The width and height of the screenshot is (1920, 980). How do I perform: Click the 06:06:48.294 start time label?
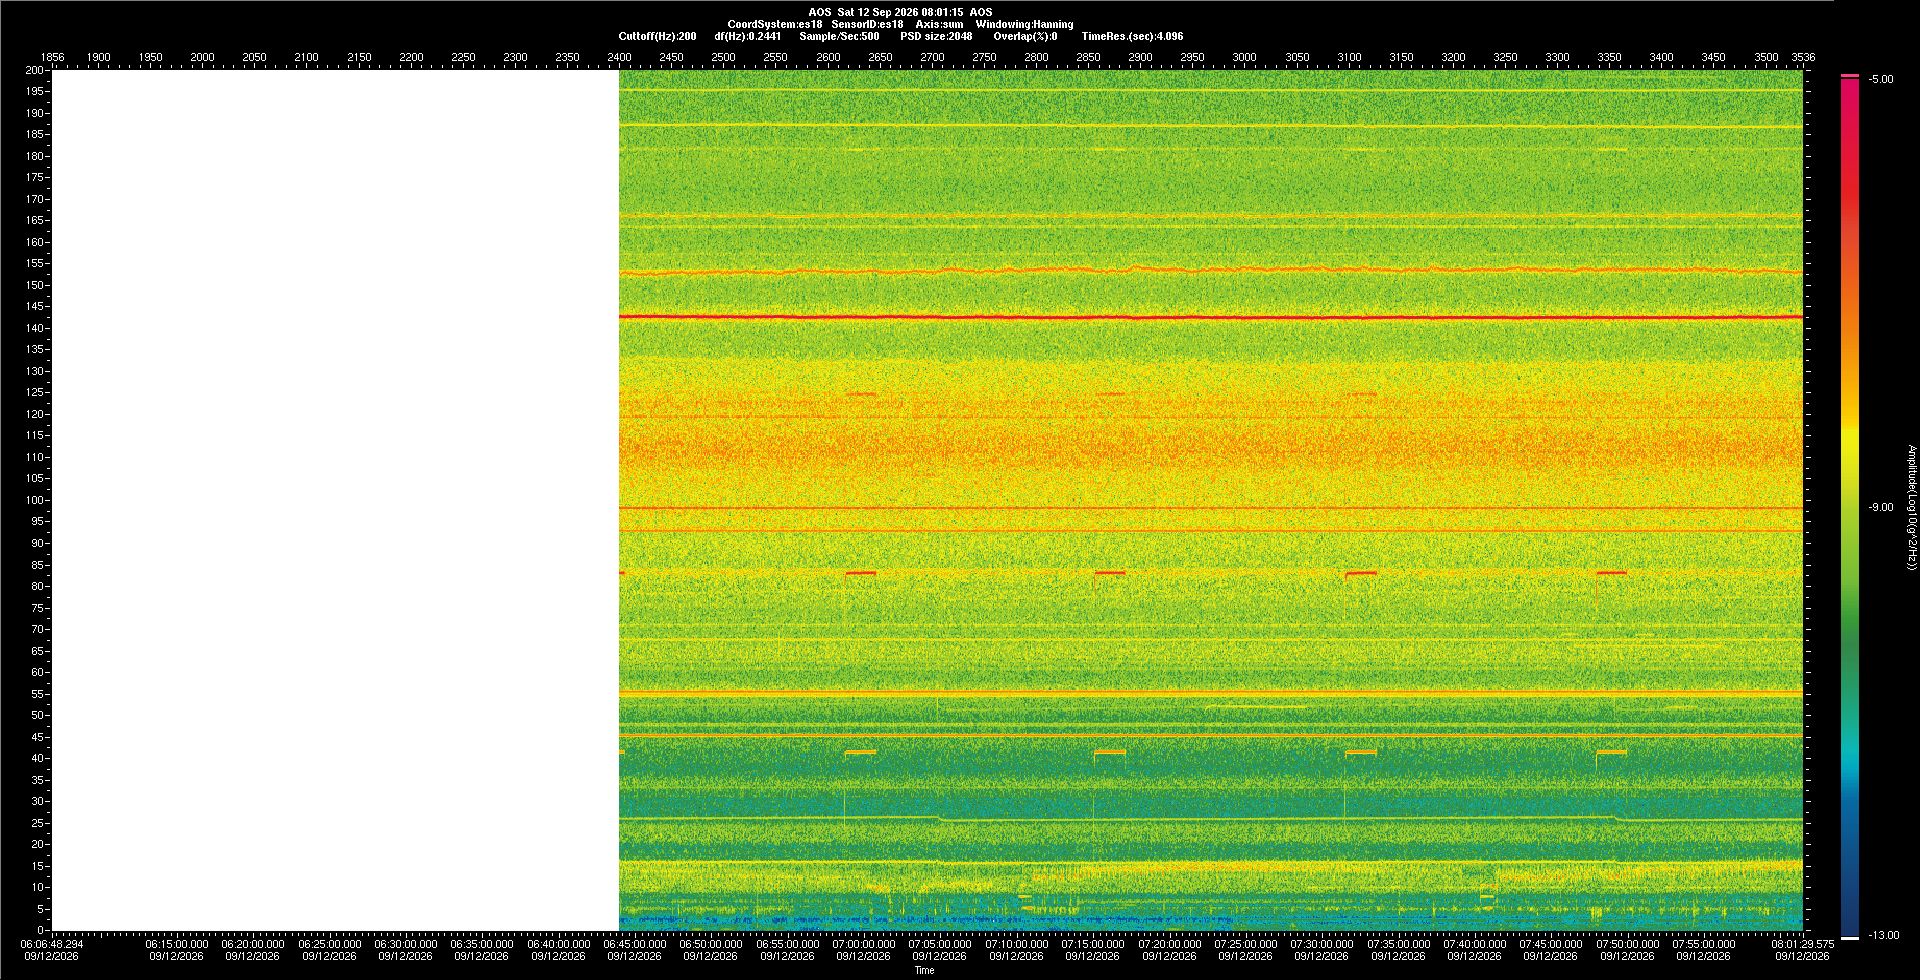point(52,943)
